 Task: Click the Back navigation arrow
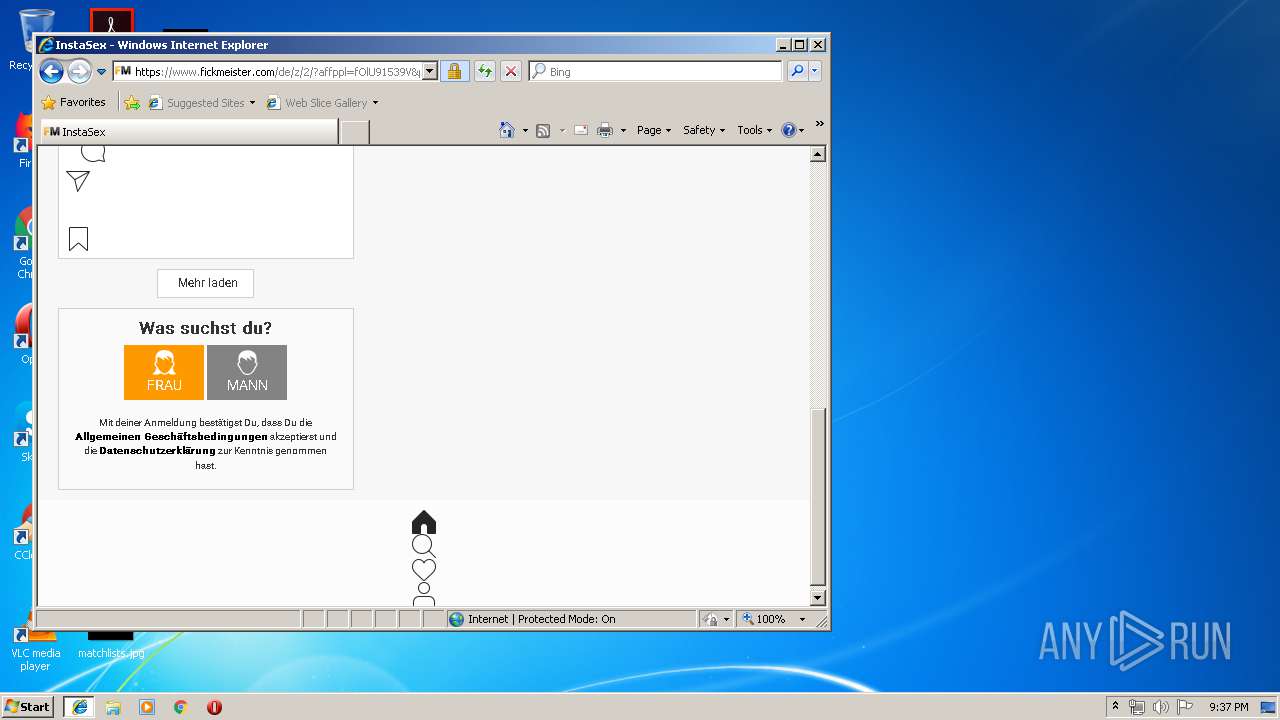point(51,71)
